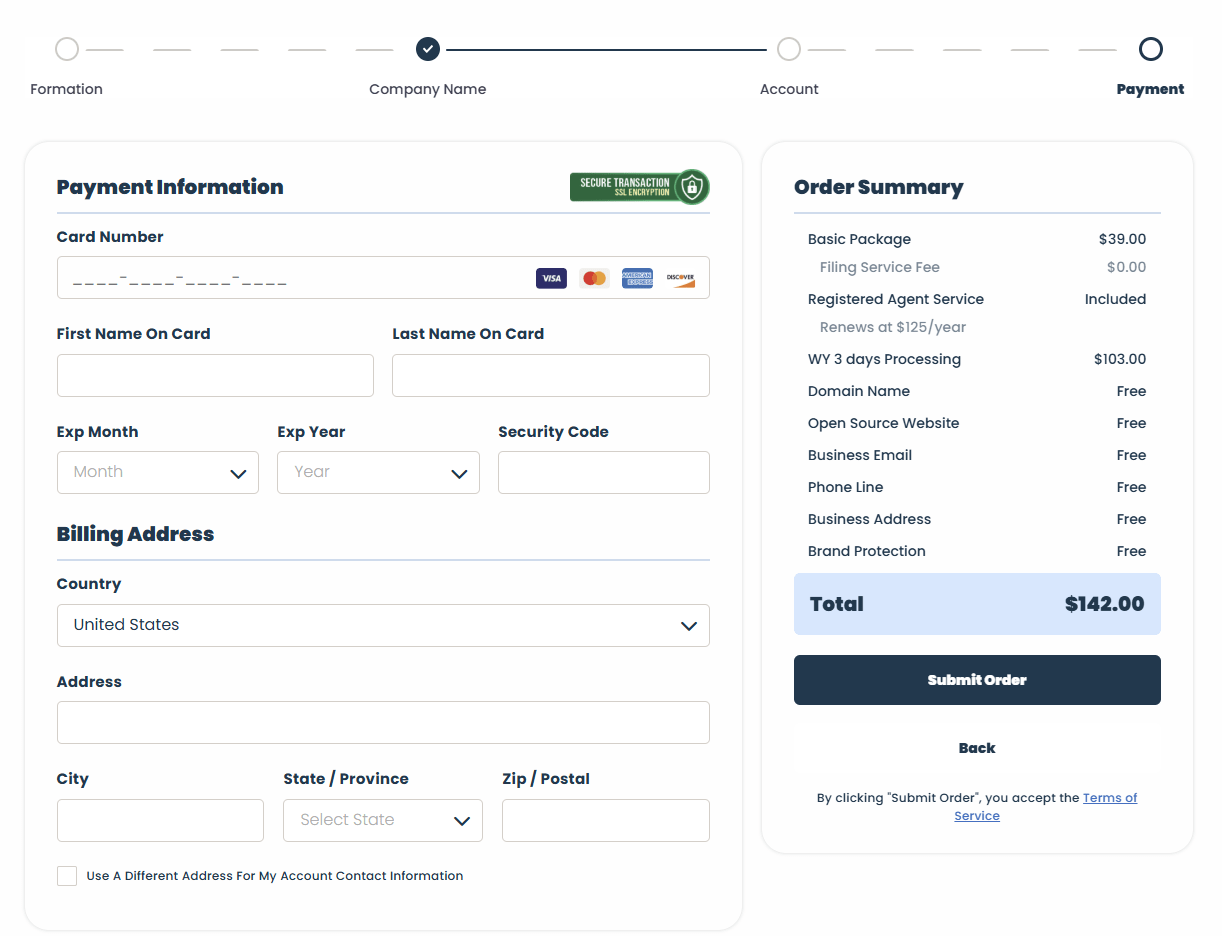
Task: Open the Exp Month dropdown
Action: pyautogui.click(x=158, y=472)
